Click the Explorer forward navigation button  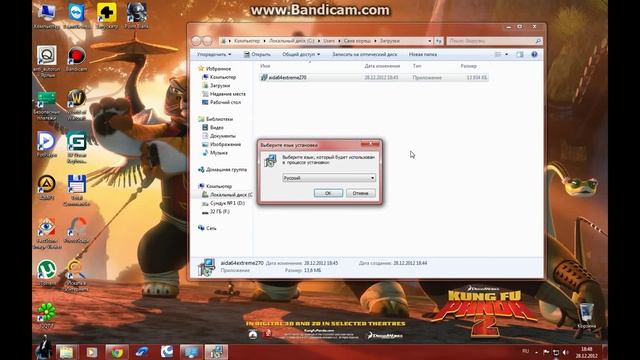click(x=207, y=41)
